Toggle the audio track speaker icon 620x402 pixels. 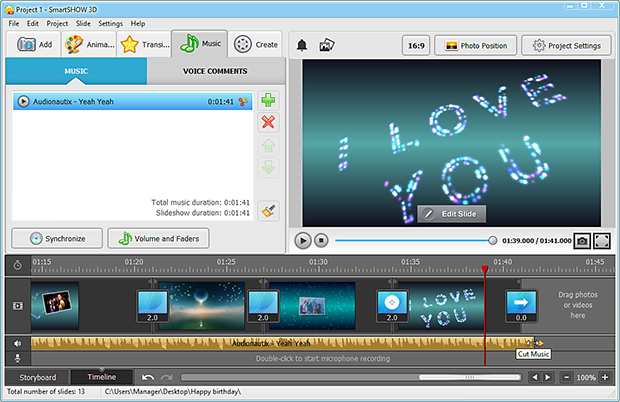pyautogui.click(x=18, y=343)
